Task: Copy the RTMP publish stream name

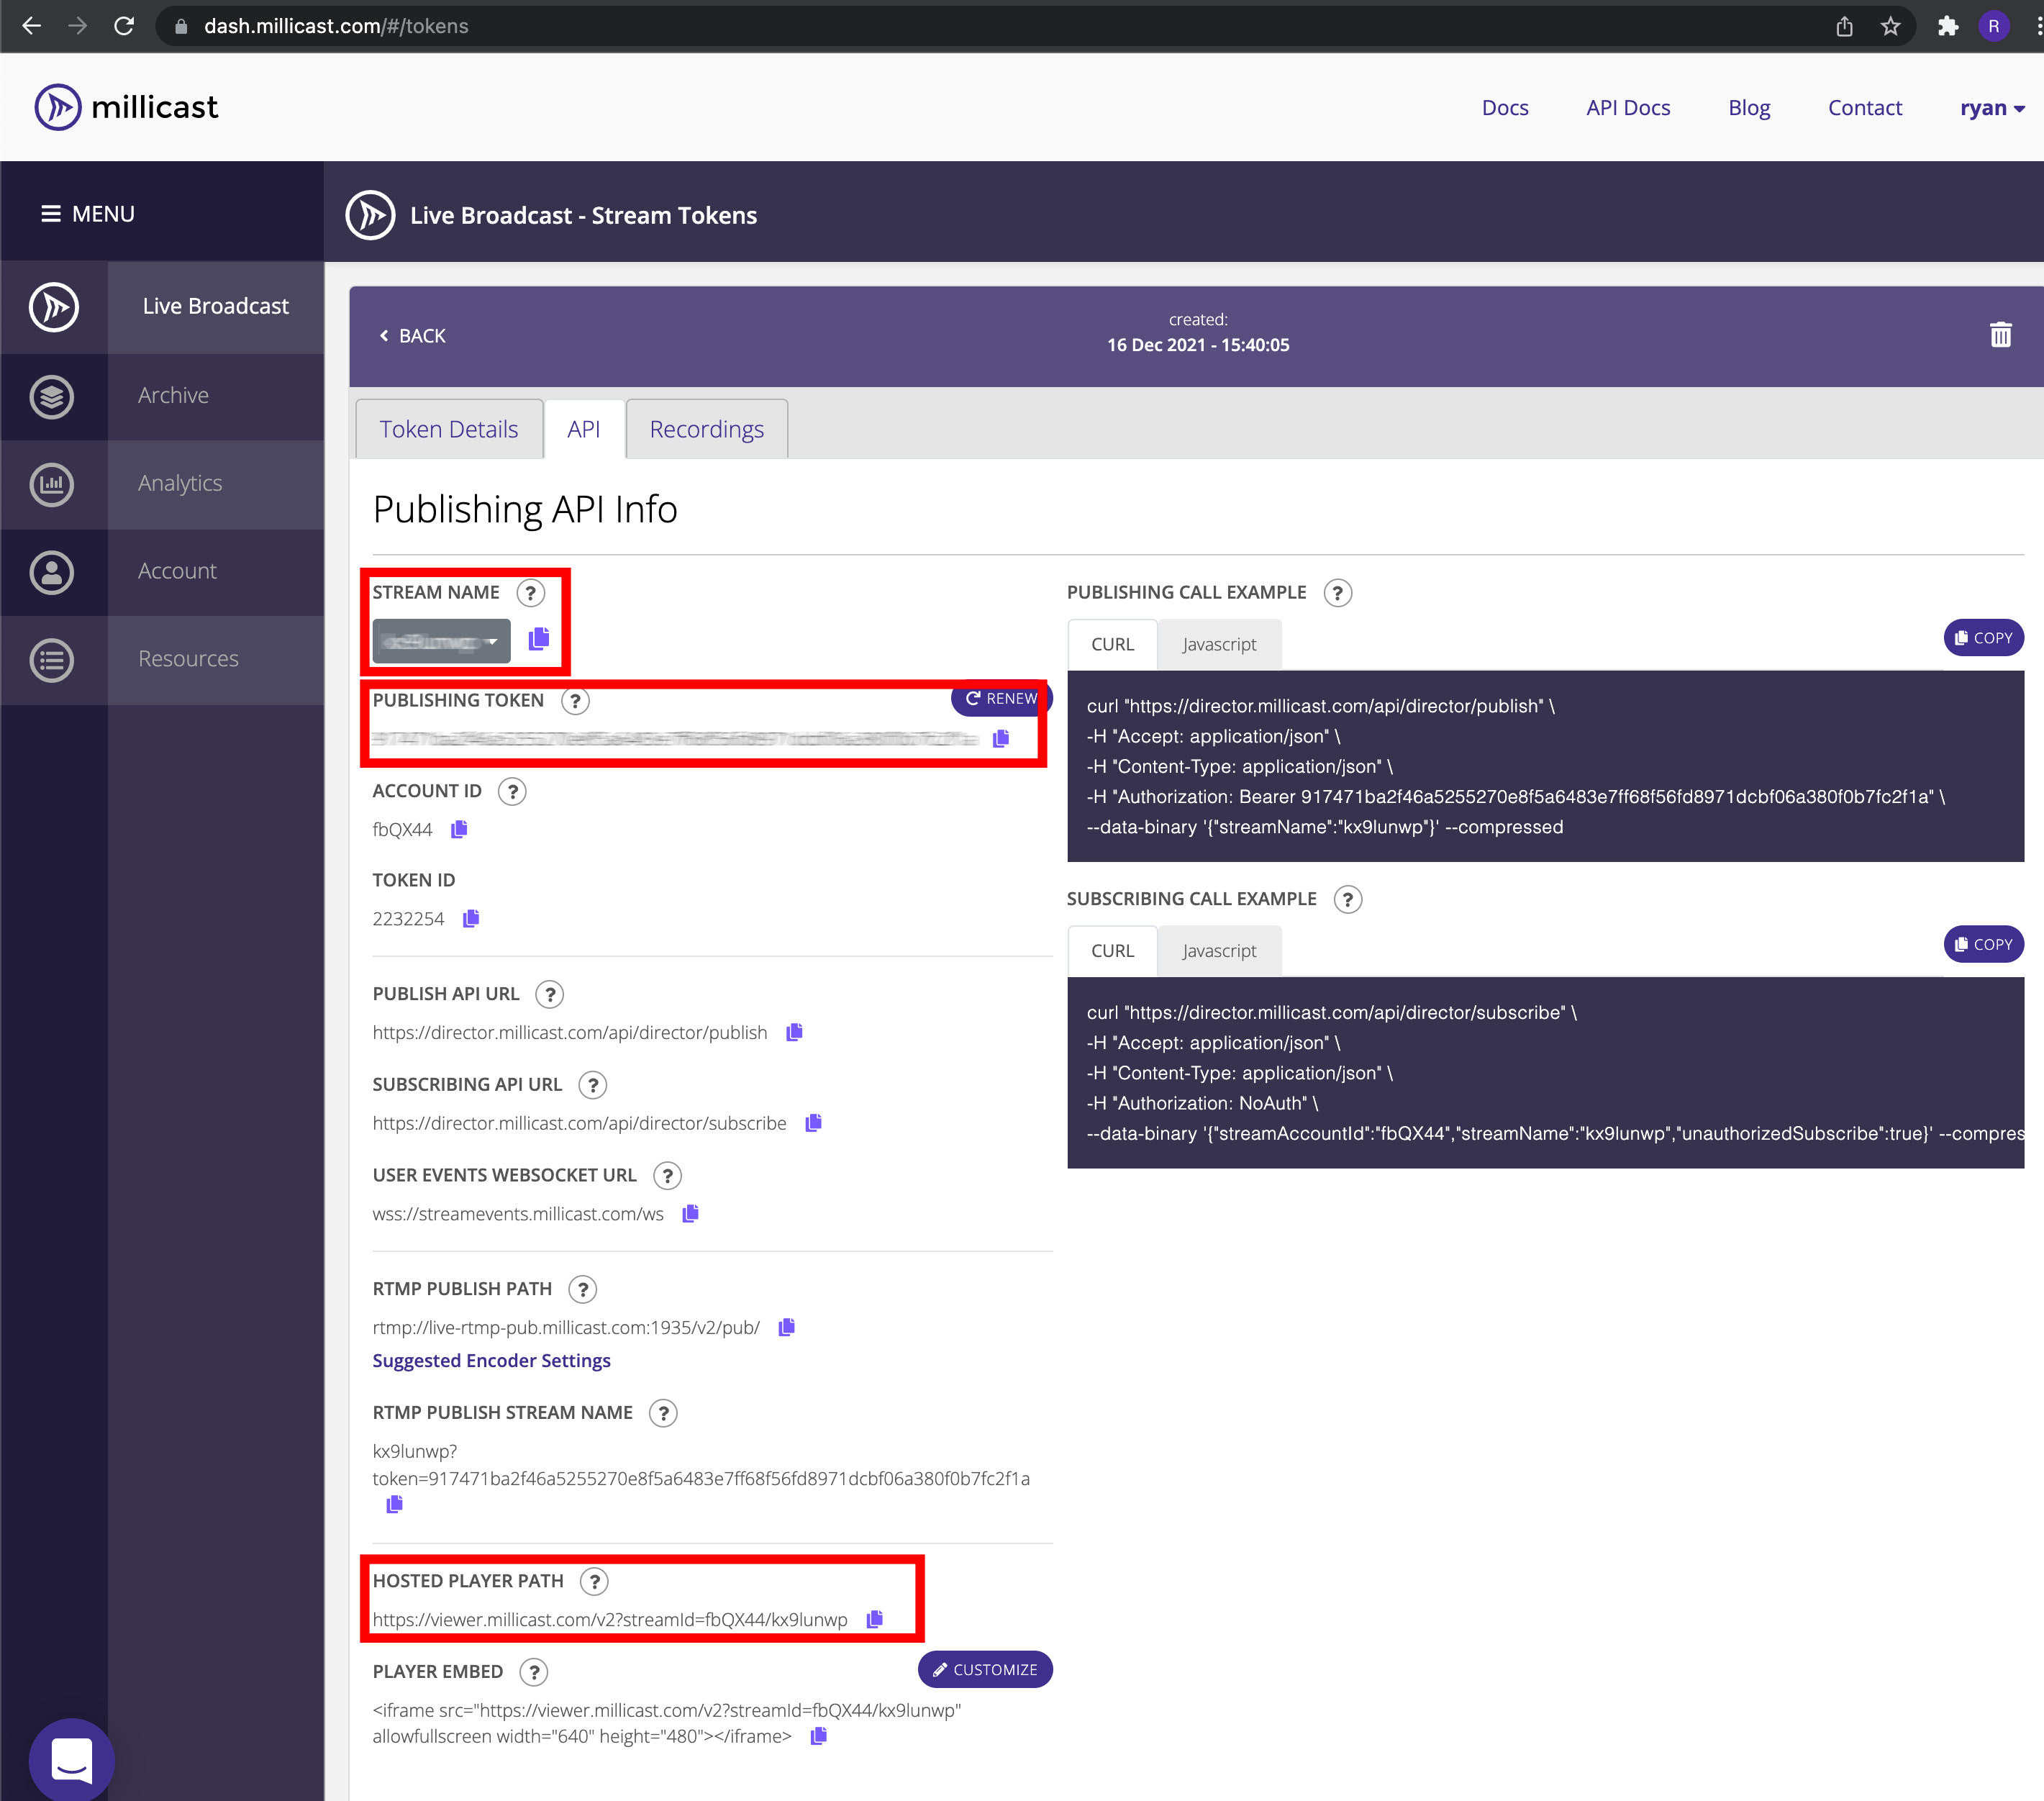Action: point(394,1504)
